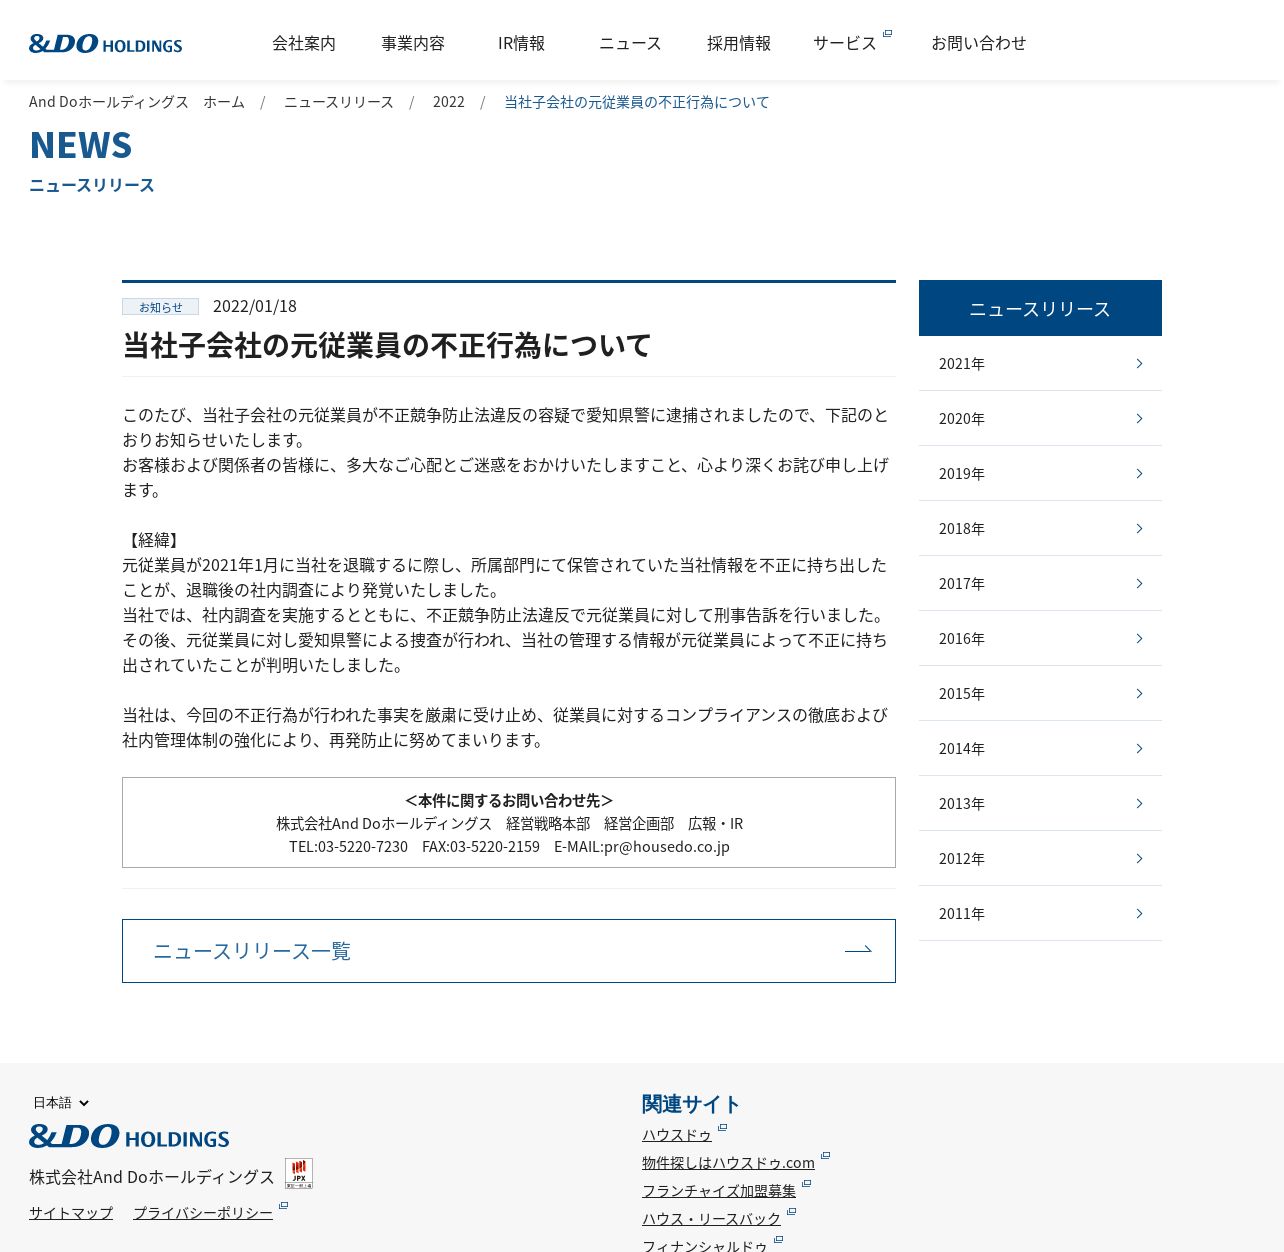Open the ハウス・リースバック link
Viewport: 1284px width, 1252px height.
click(x=711, y=1218)
